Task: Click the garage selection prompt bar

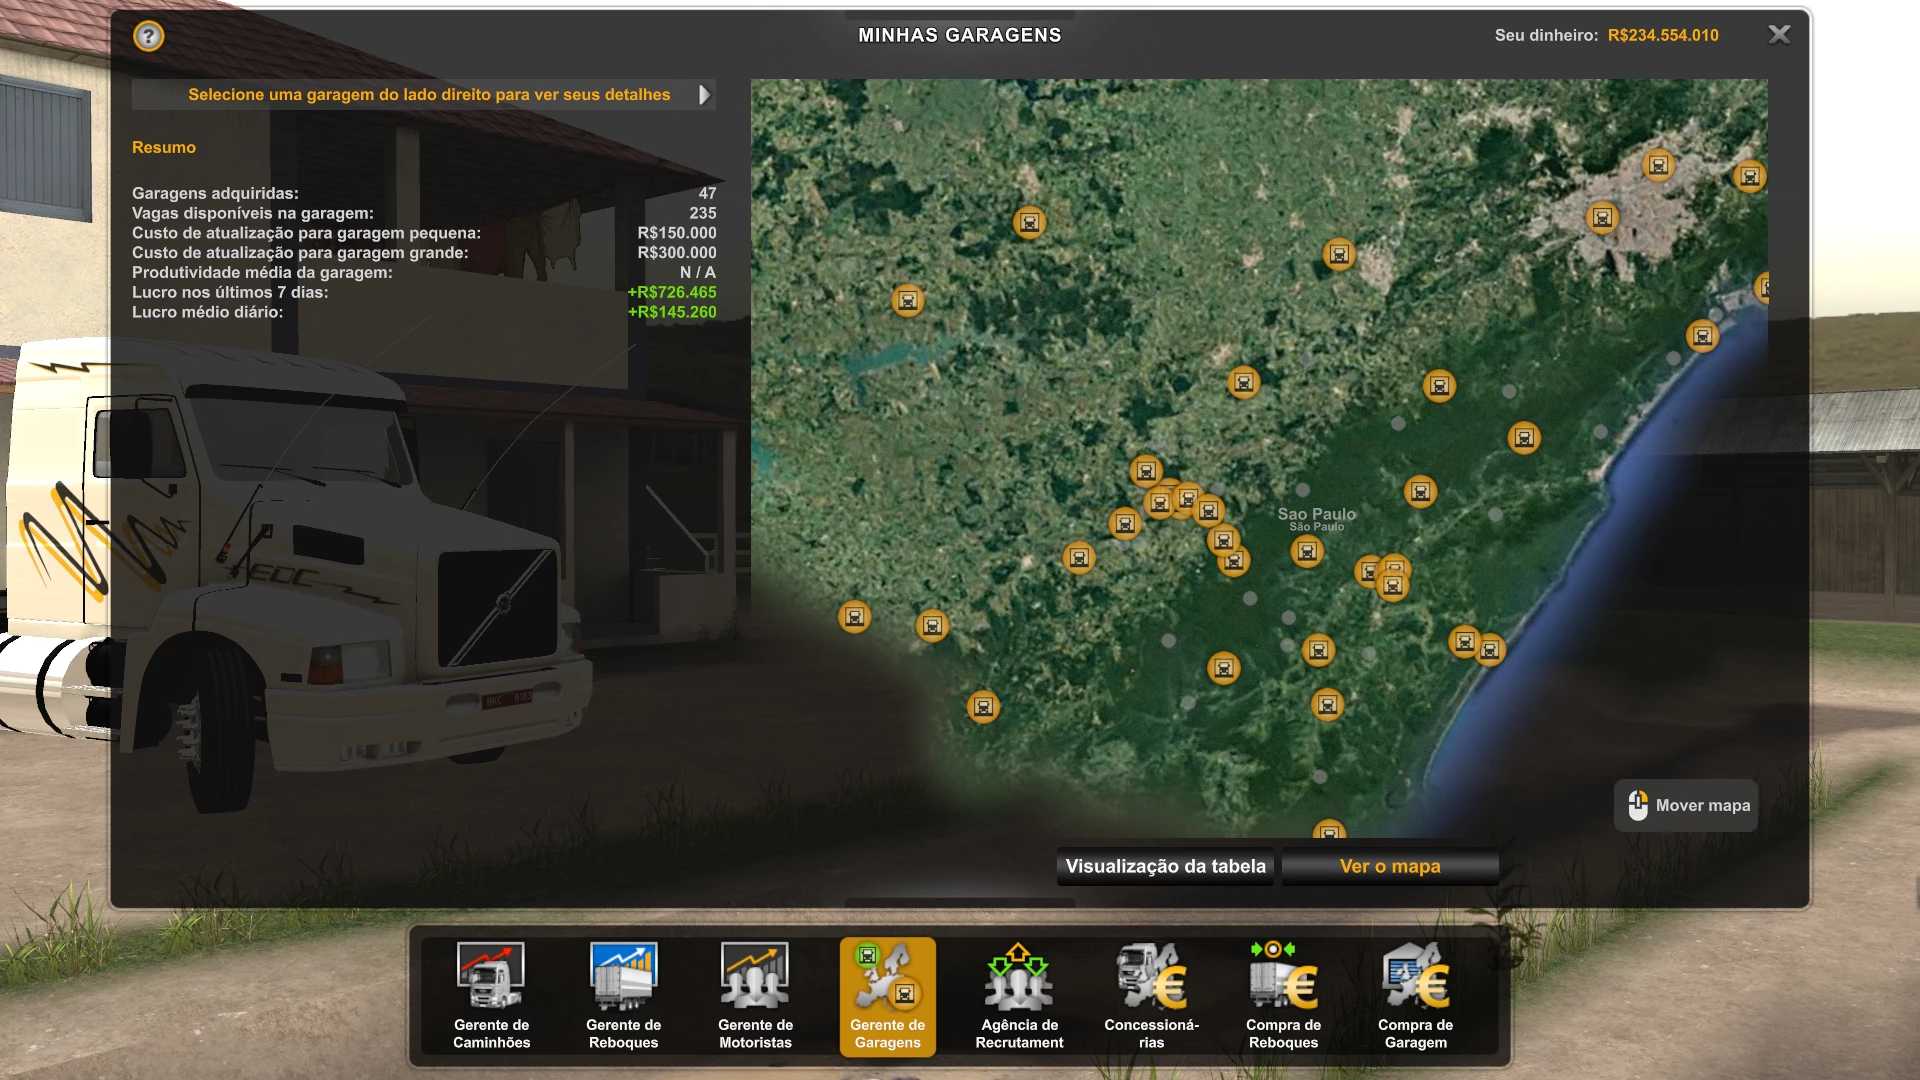Action: [428, 95]
